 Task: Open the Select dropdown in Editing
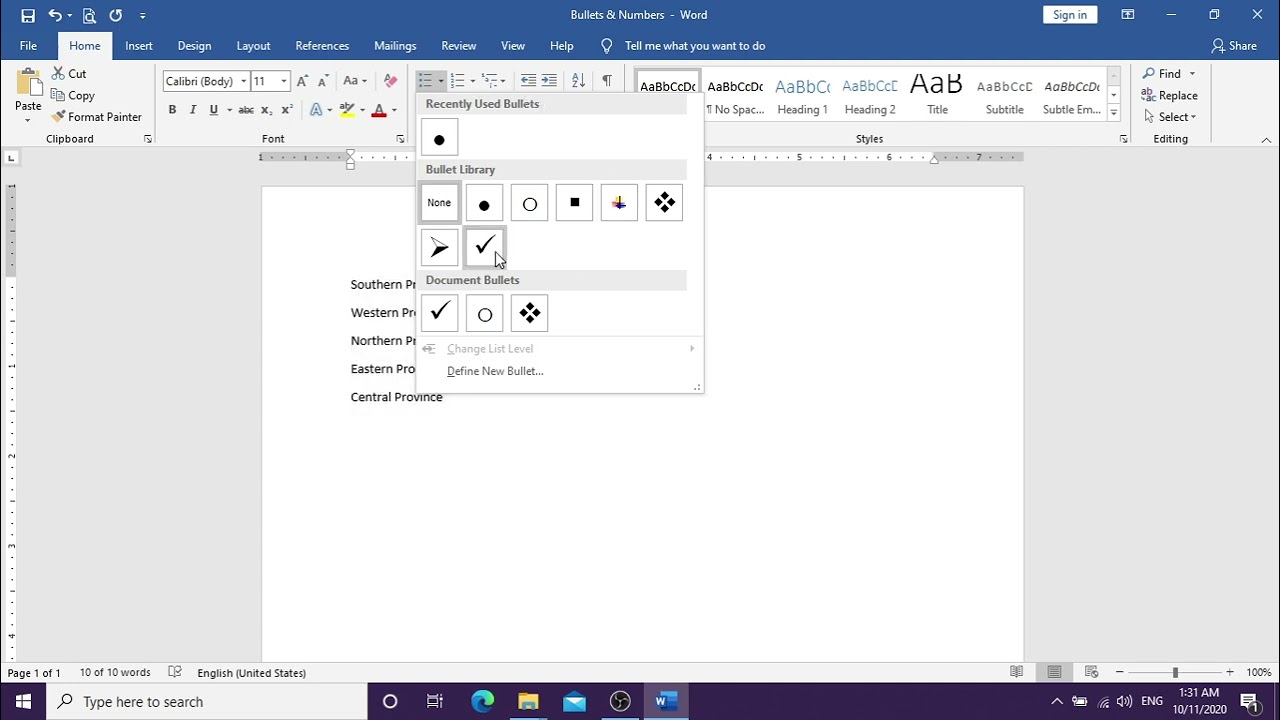(1172, 117)
